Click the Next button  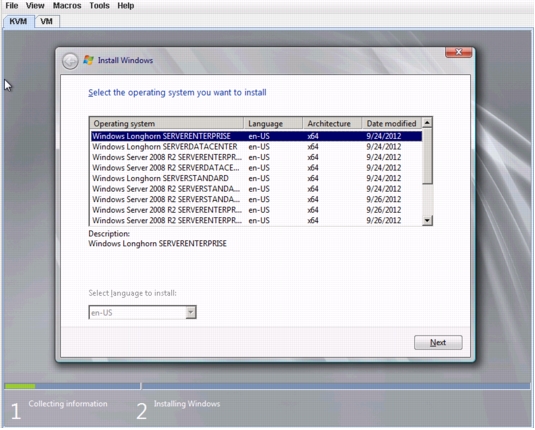click(438, 342)
